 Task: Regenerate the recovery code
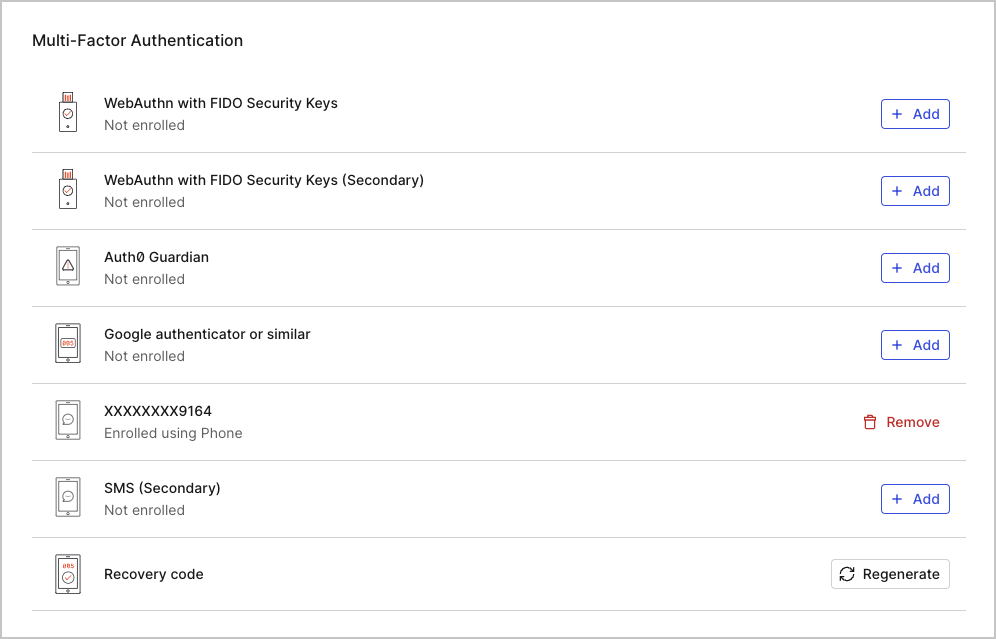click(x=890, y=574)
